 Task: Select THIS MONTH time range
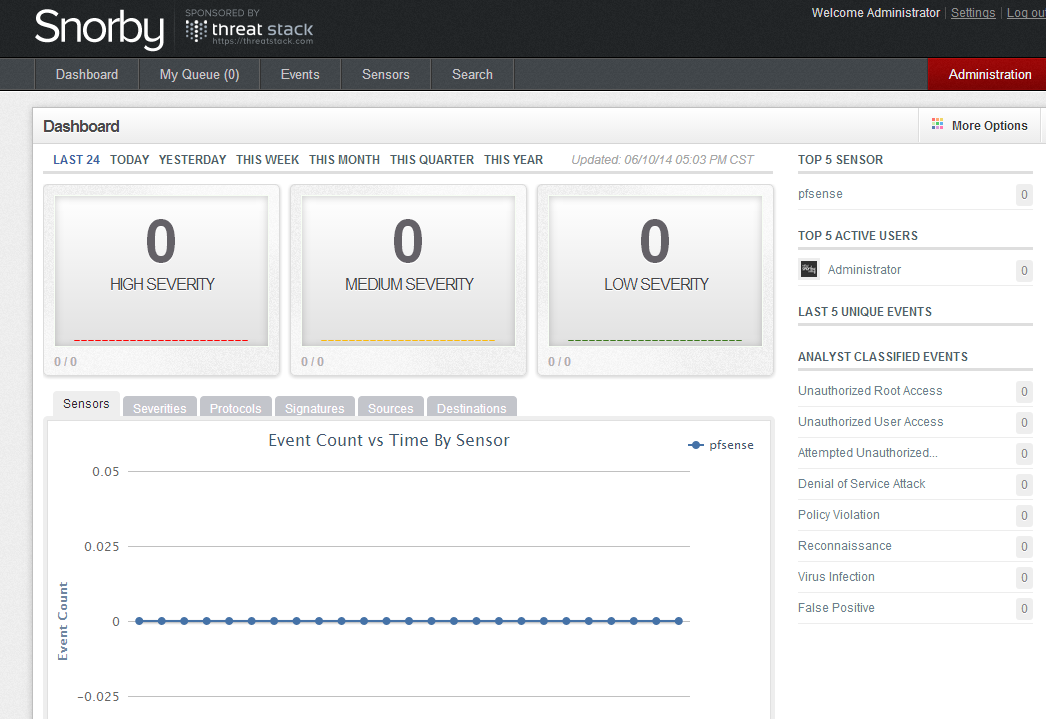[x=344, y=159]
